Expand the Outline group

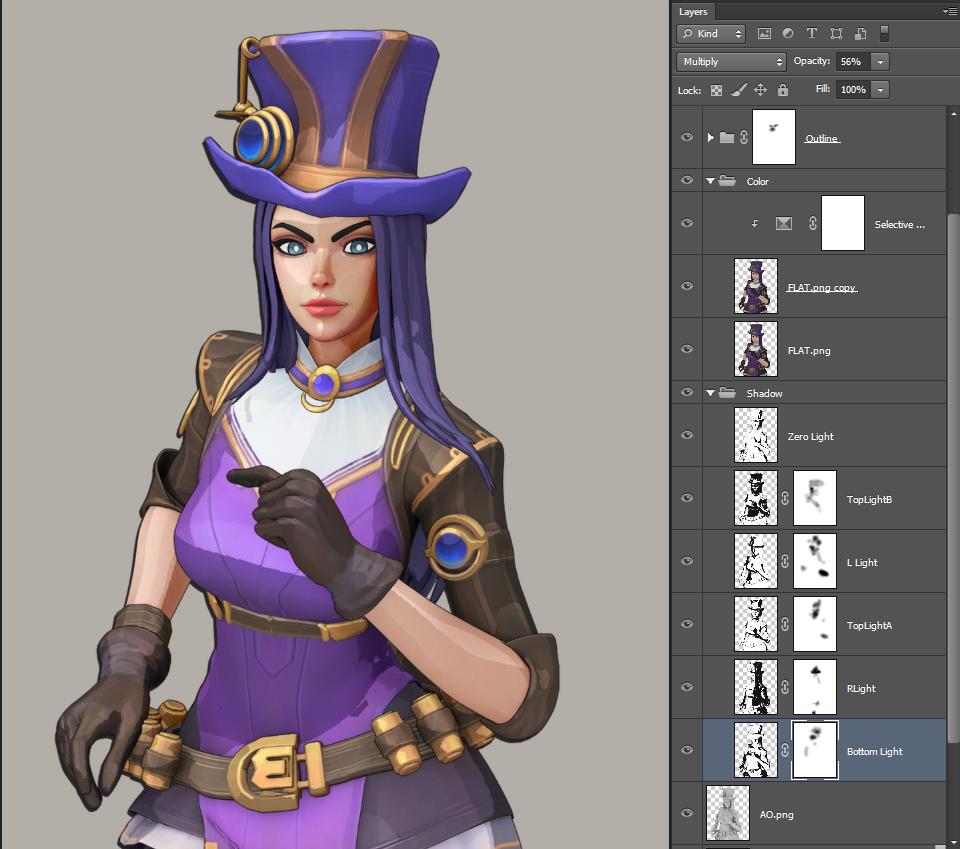pos(710,137)
